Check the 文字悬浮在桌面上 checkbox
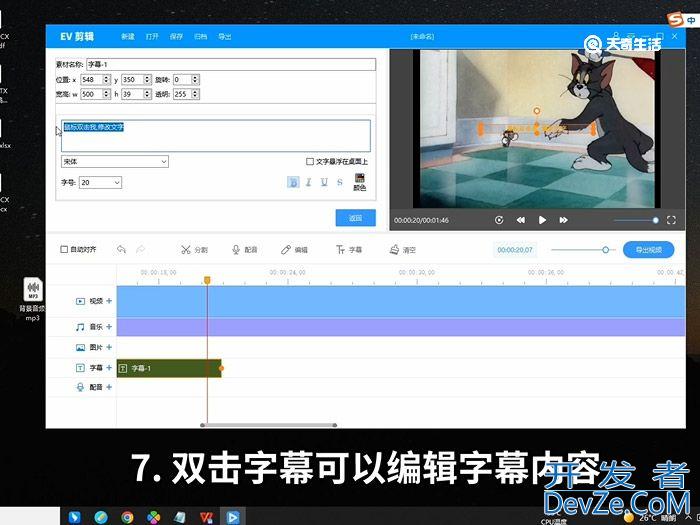The height and width of the screenshot is (525, 700). coord(310,162)
